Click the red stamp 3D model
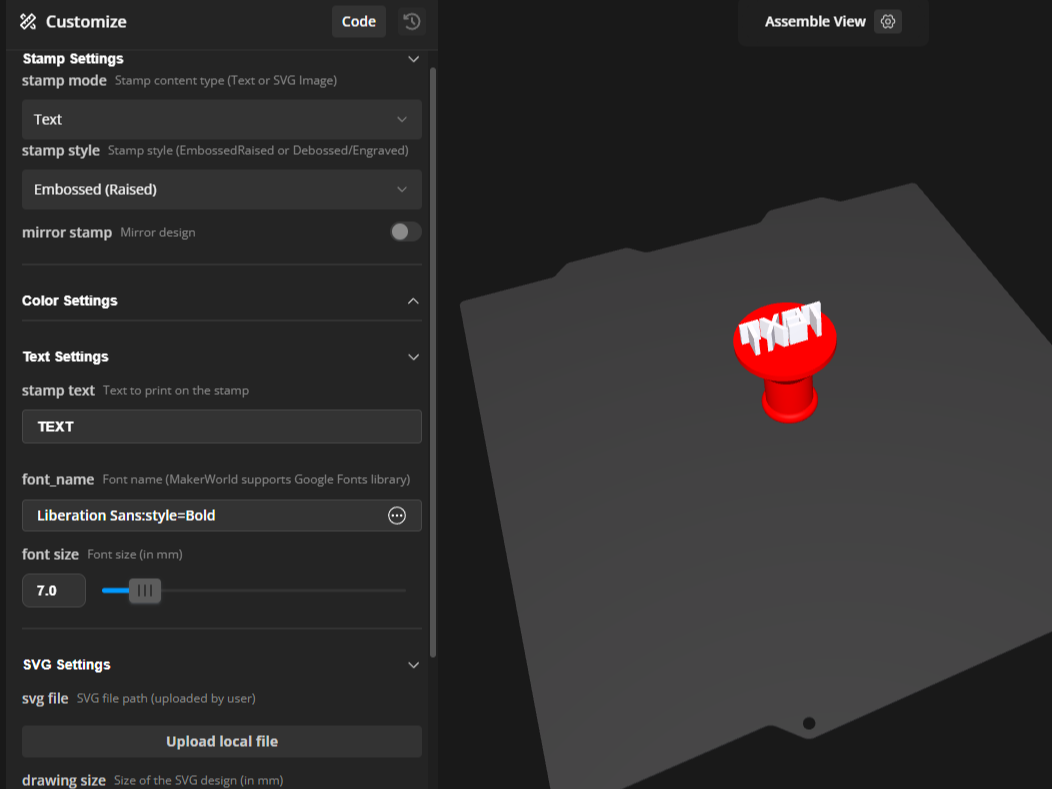Viewport: 1052px width, 789px height. click(x=785, y=362)
